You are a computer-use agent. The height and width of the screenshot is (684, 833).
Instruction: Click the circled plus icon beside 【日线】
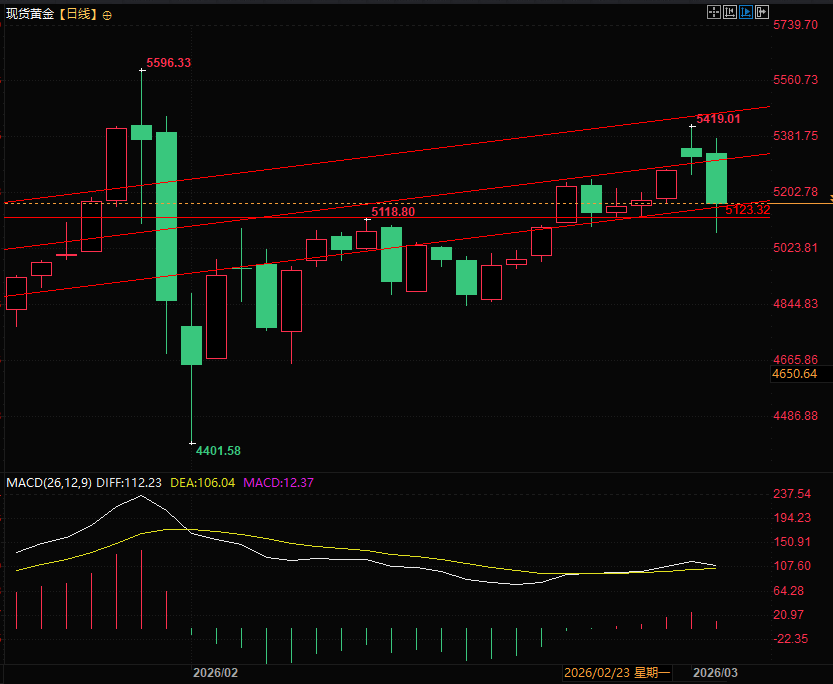tap(107, 15)
